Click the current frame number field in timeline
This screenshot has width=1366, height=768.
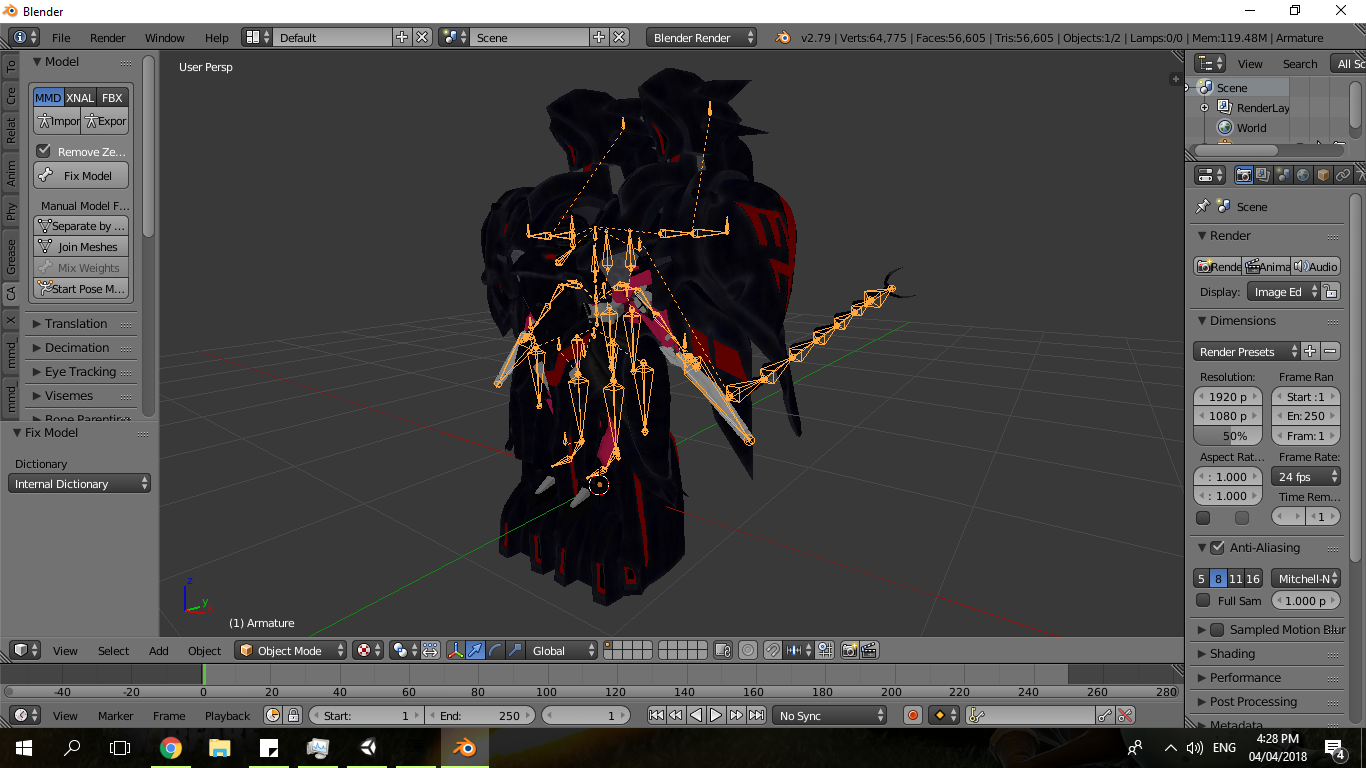[586, 715]
